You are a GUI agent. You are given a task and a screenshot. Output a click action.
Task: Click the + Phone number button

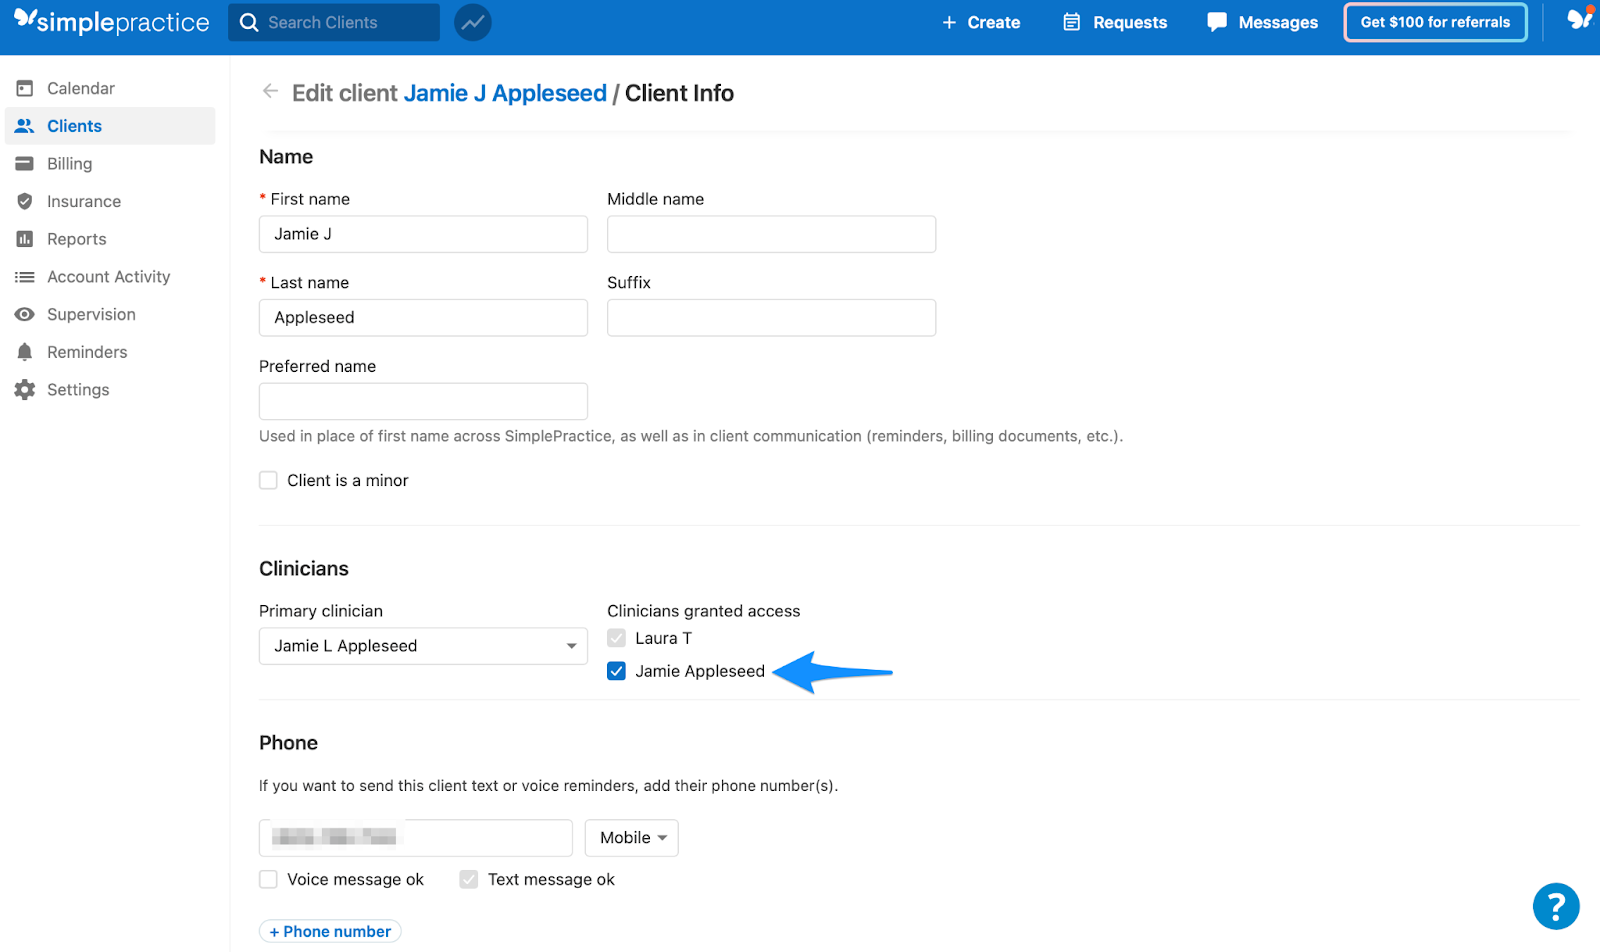pyautogui.click(x=330, y=931)
